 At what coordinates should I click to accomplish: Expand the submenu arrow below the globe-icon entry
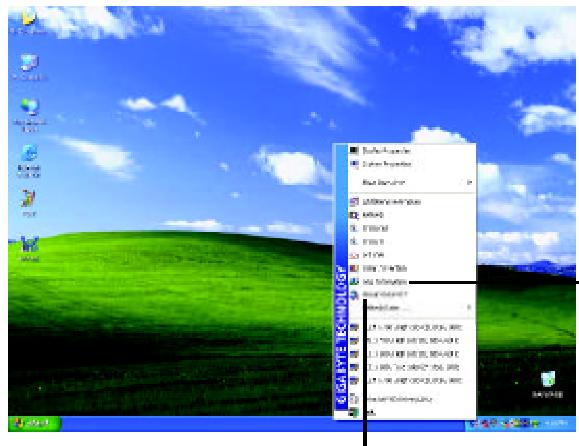[x=469, y=308]
